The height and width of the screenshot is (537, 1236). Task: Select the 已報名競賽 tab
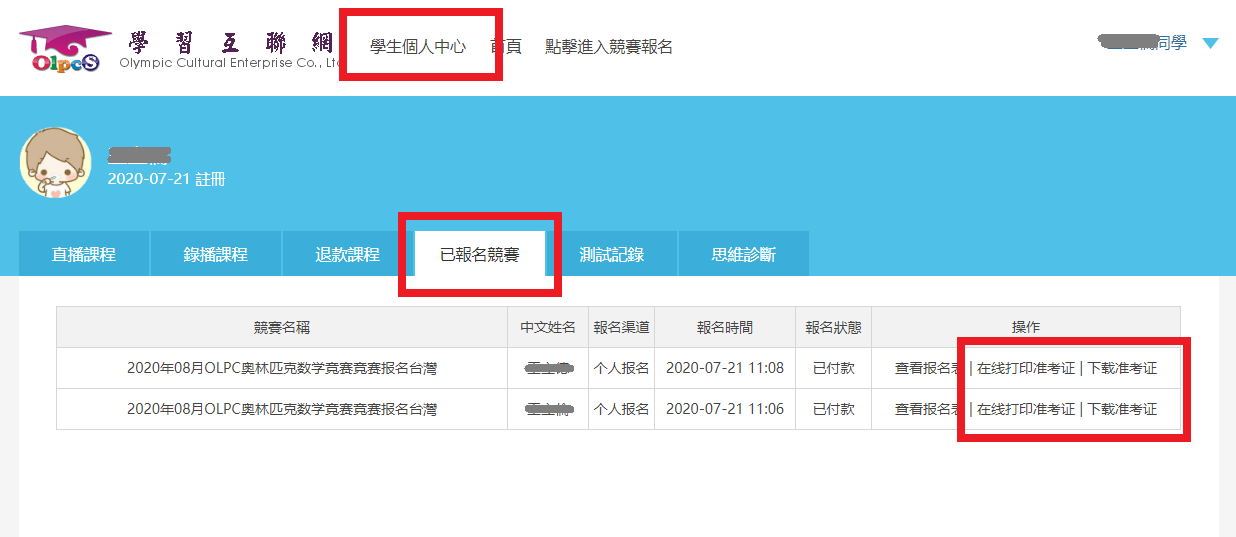coord(480,254)
